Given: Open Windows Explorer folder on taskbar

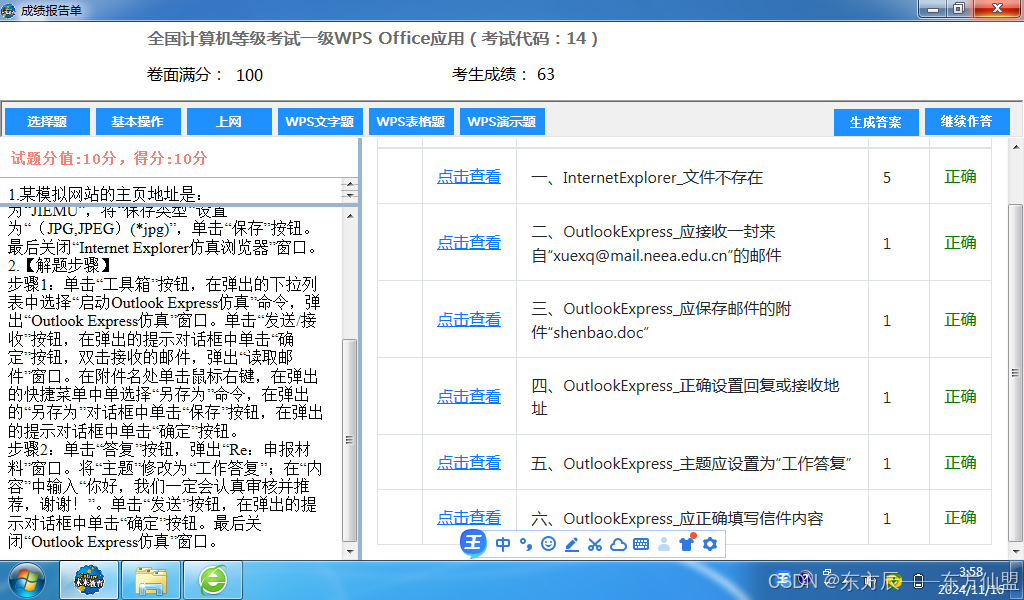Looking at the screenshot, I should coord(151,580).
